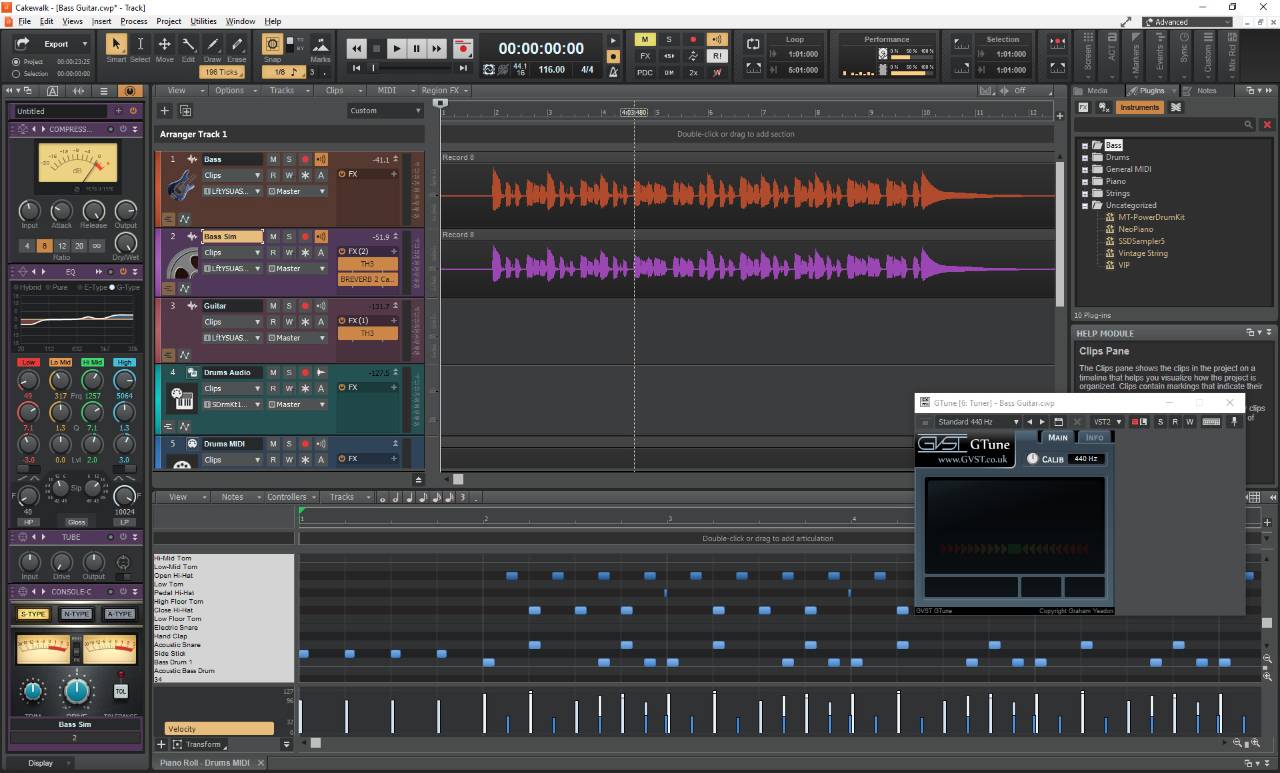The width and height of the screenshot is (1280, 773).
Task: Select the Vintage String instrument
Action: click(1143, 253)
